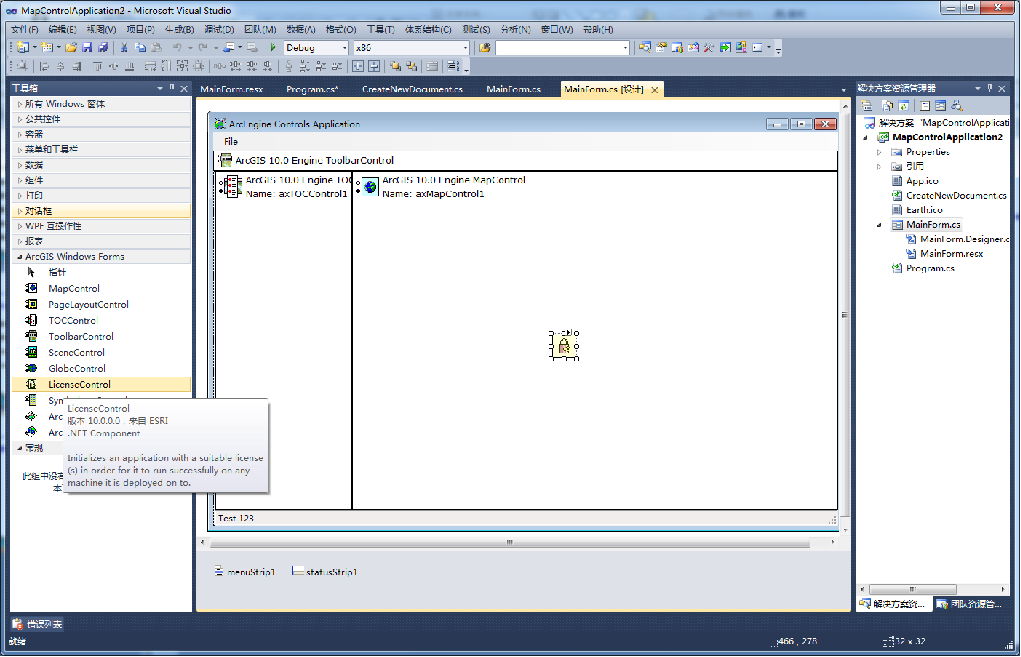Click the LicenseControl icon on the form

click(x=564, y=346)
